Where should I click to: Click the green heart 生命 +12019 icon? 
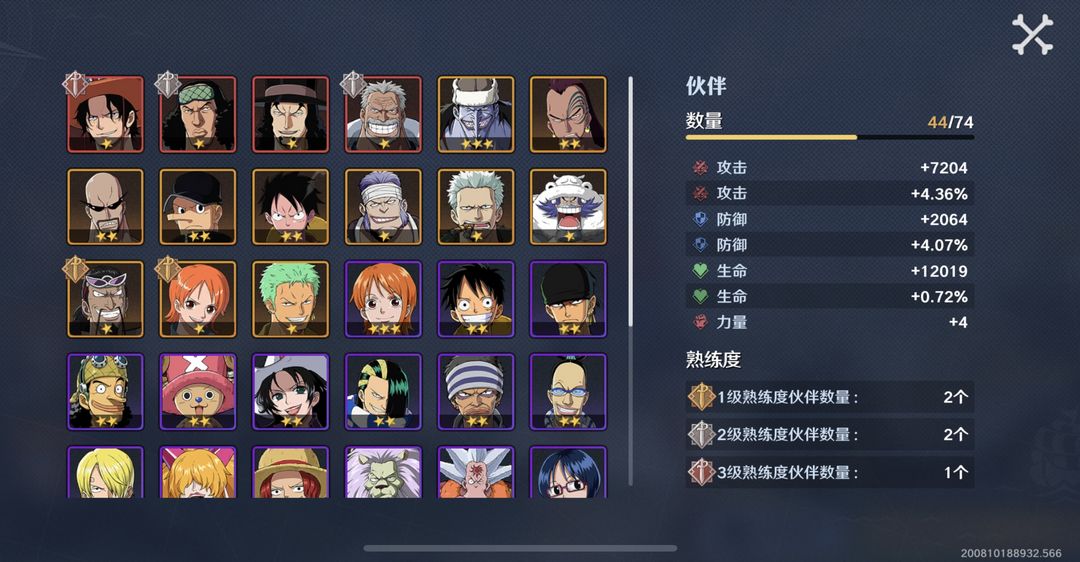click(x=700, y=271)
